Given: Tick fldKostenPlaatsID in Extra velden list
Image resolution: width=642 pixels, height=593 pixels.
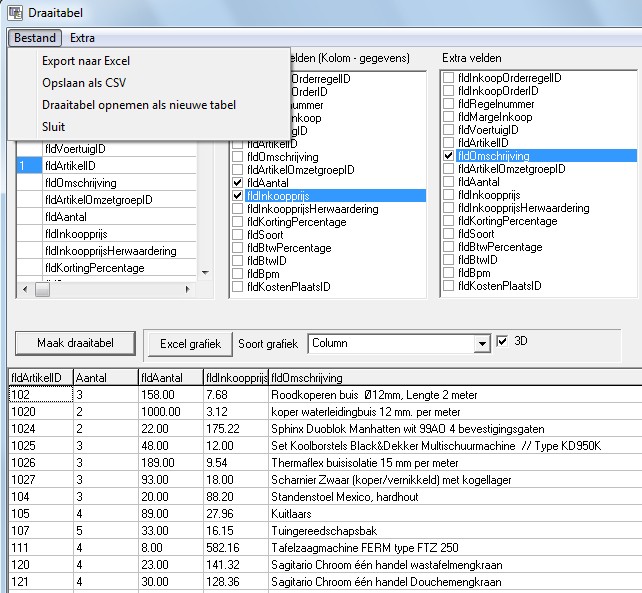Looking at the screenshot, I should pos(449,287).
